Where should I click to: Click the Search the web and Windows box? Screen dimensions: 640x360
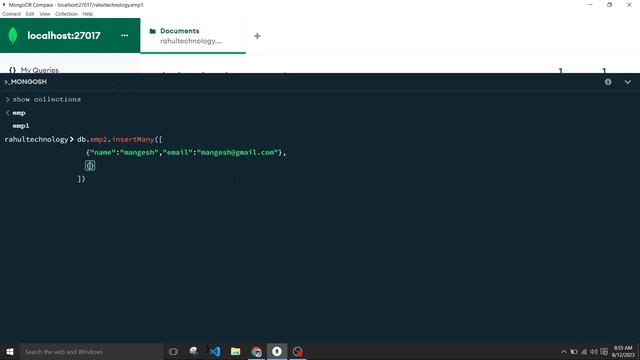click(91, 351)
